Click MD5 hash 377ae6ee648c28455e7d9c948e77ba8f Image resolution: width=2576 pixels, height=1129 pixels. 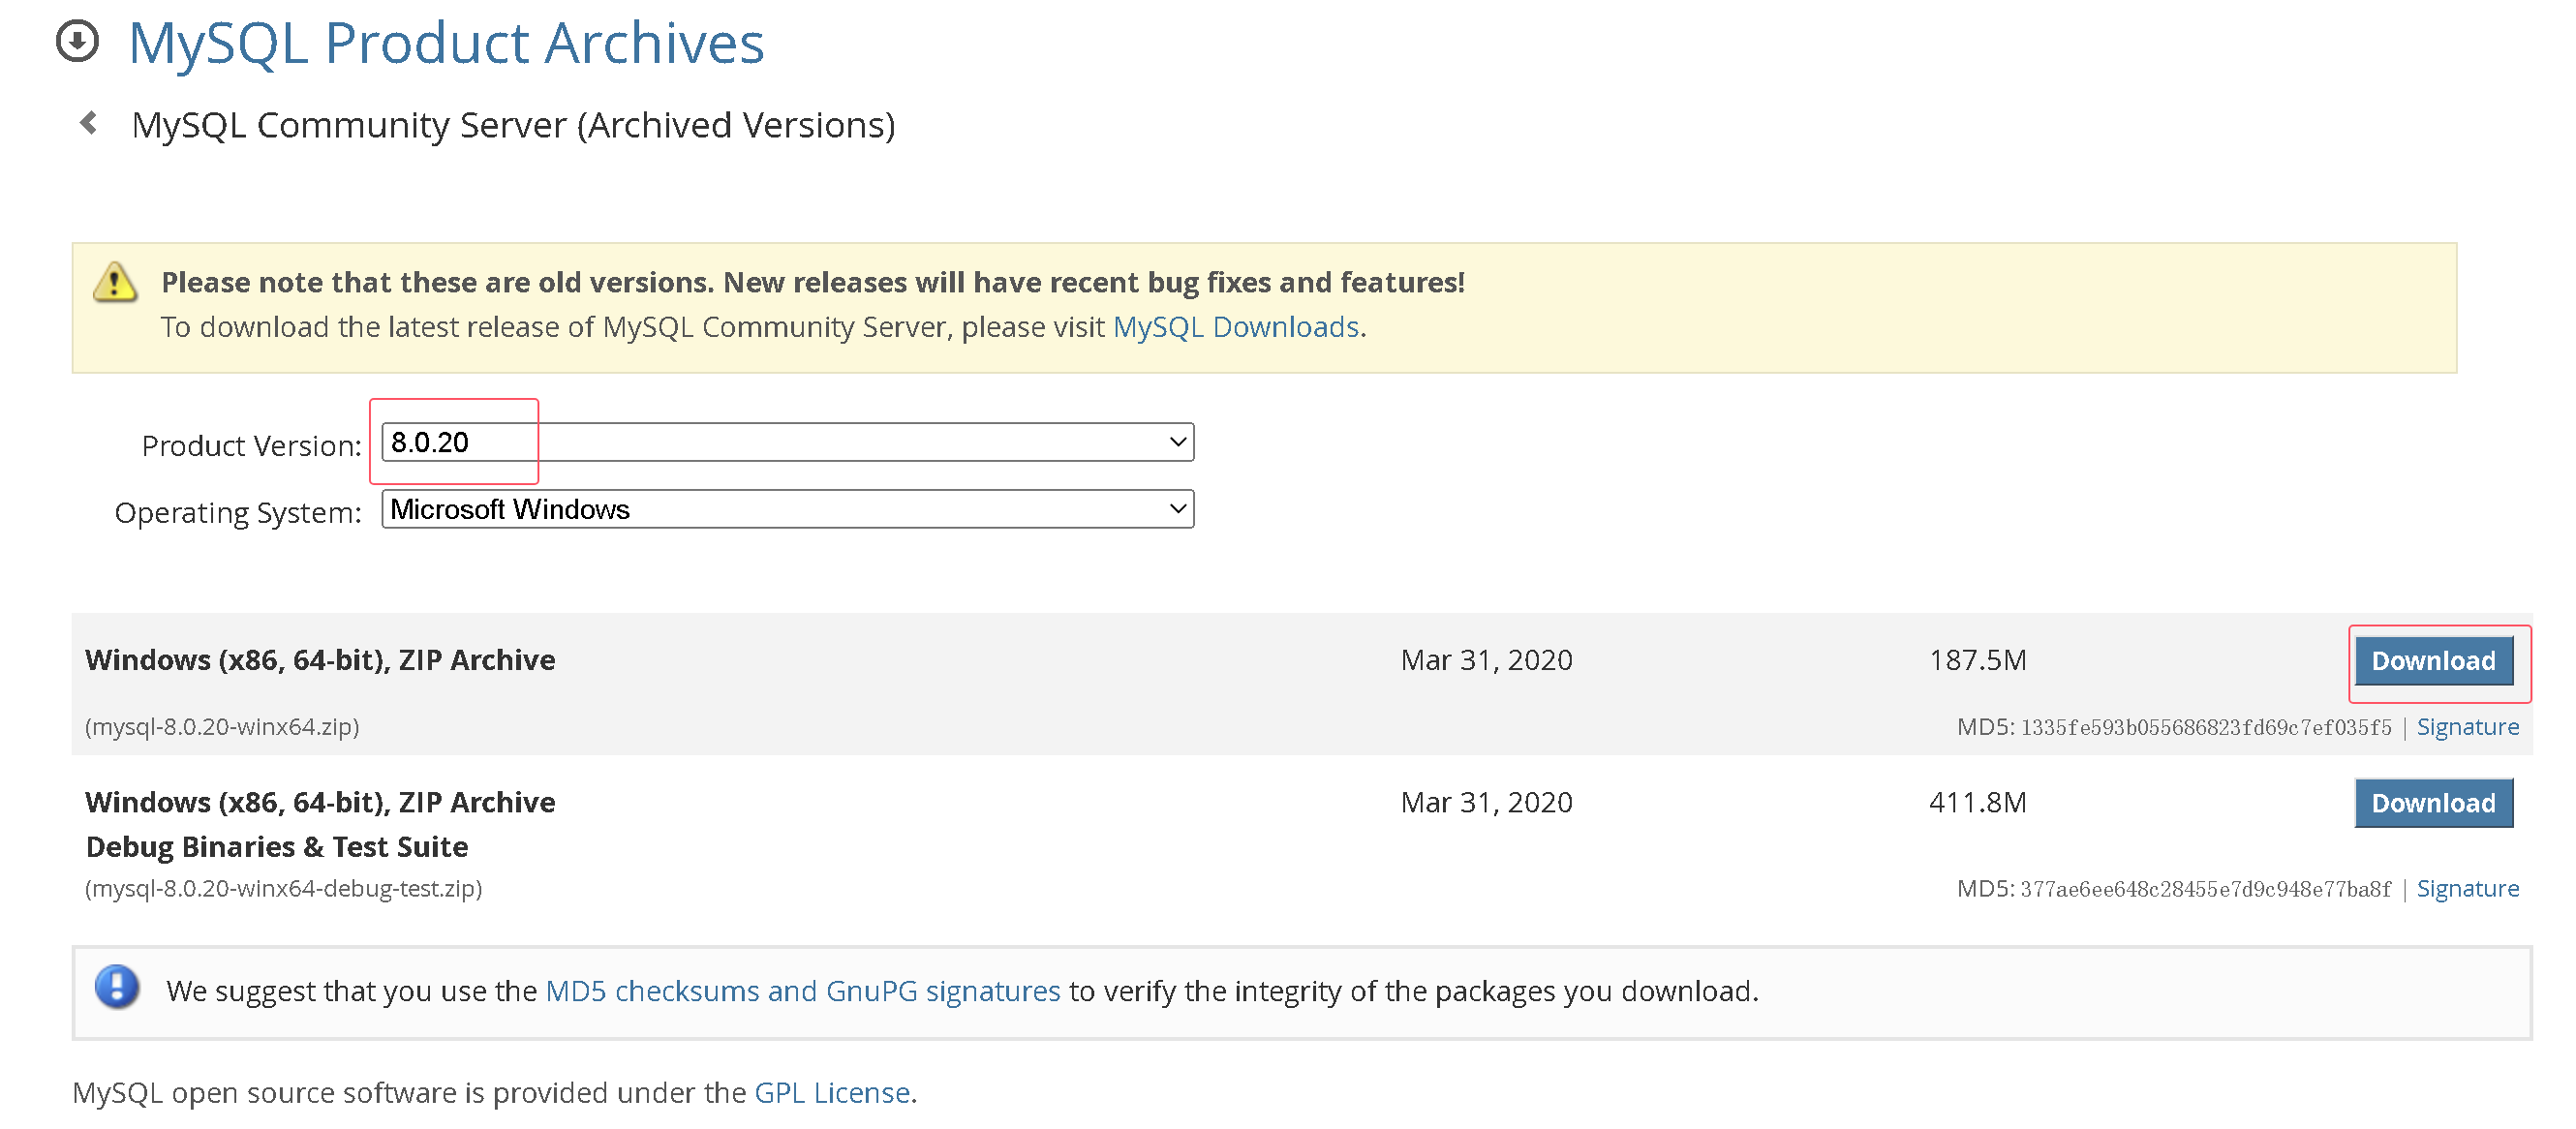pos(2206,890)
